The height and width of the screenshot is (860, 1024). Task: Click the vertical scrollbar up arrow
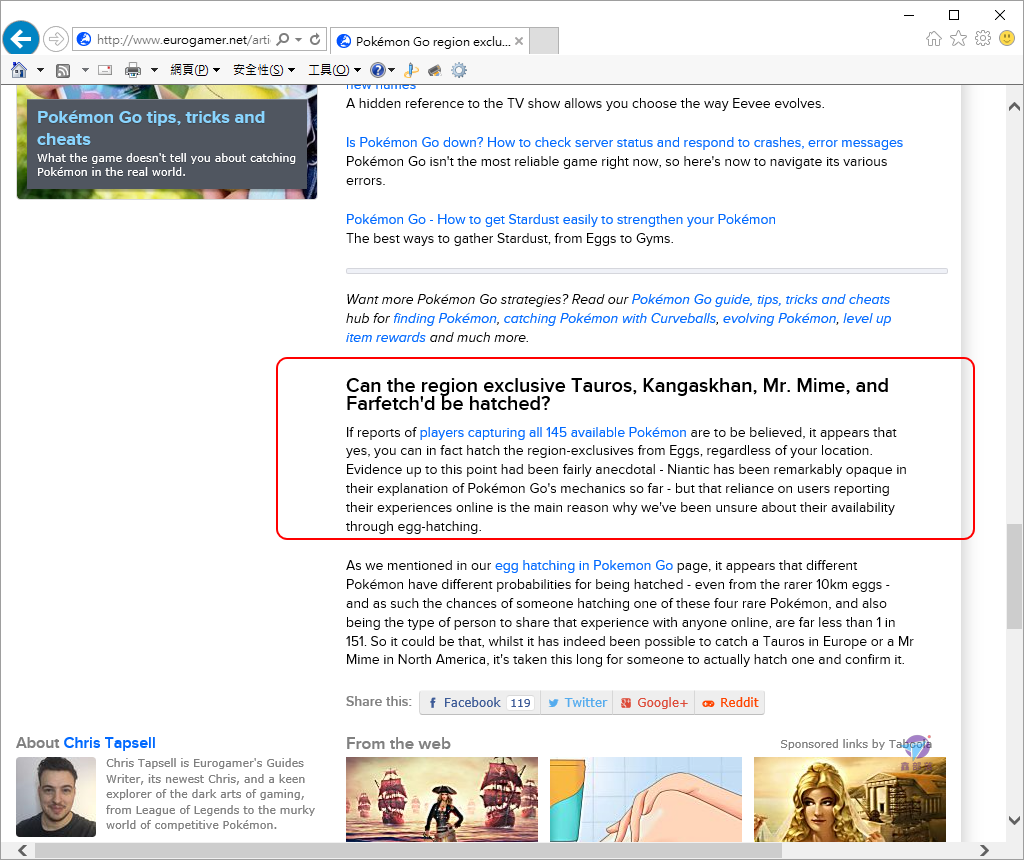coord(1014,106)
